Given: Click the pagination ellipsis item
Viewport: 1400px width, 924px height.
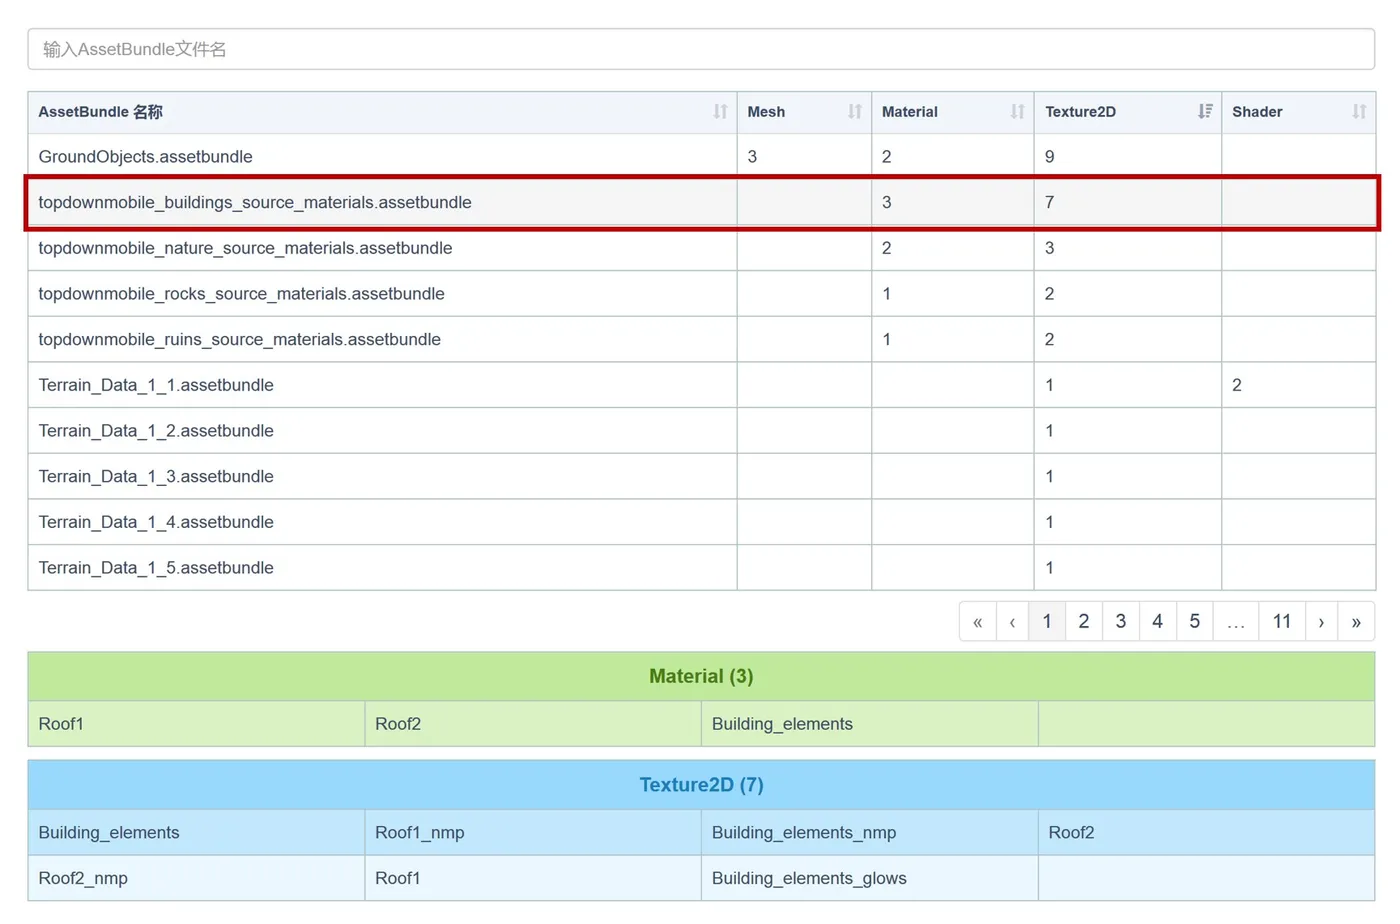Looking at the screenshot, I should pyautogui.click(x=1236, y=621).
